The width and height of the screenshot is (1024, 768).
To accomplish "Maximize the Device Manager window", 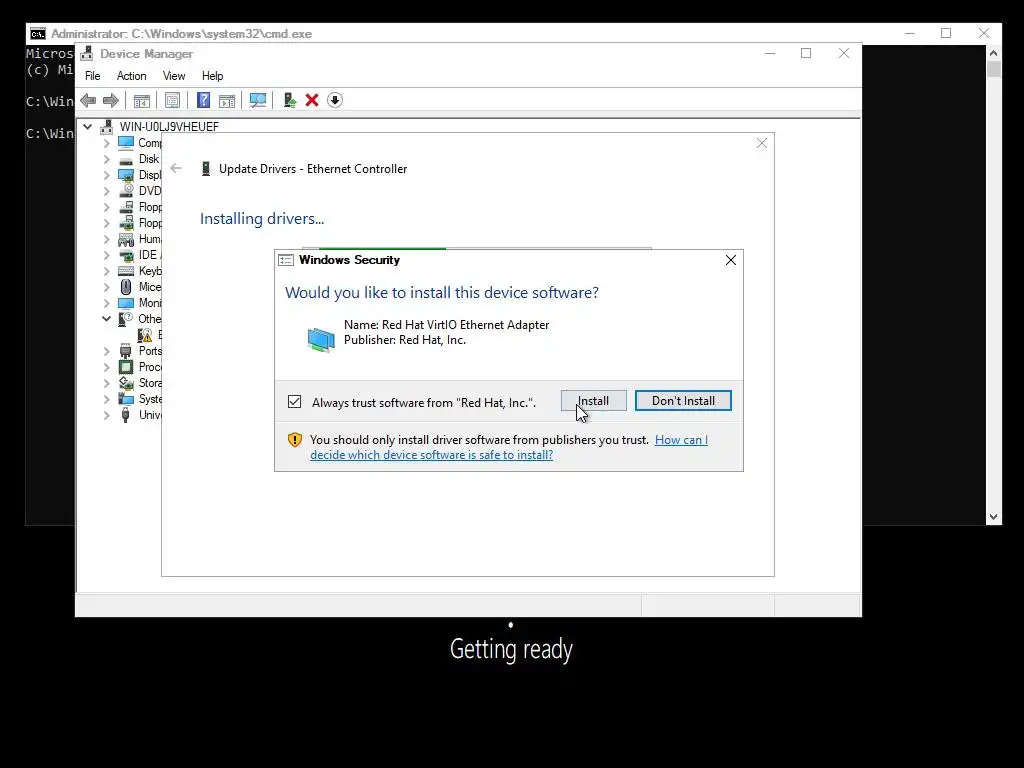I will 806,54.
